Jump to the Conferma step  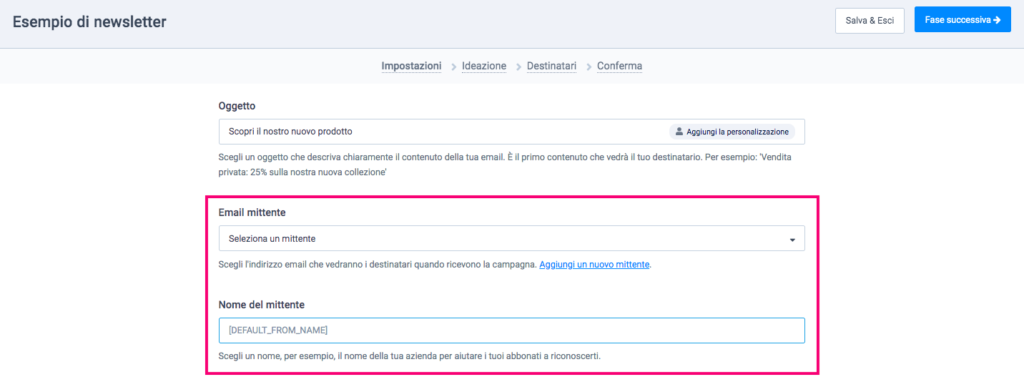tap(619, 66)
